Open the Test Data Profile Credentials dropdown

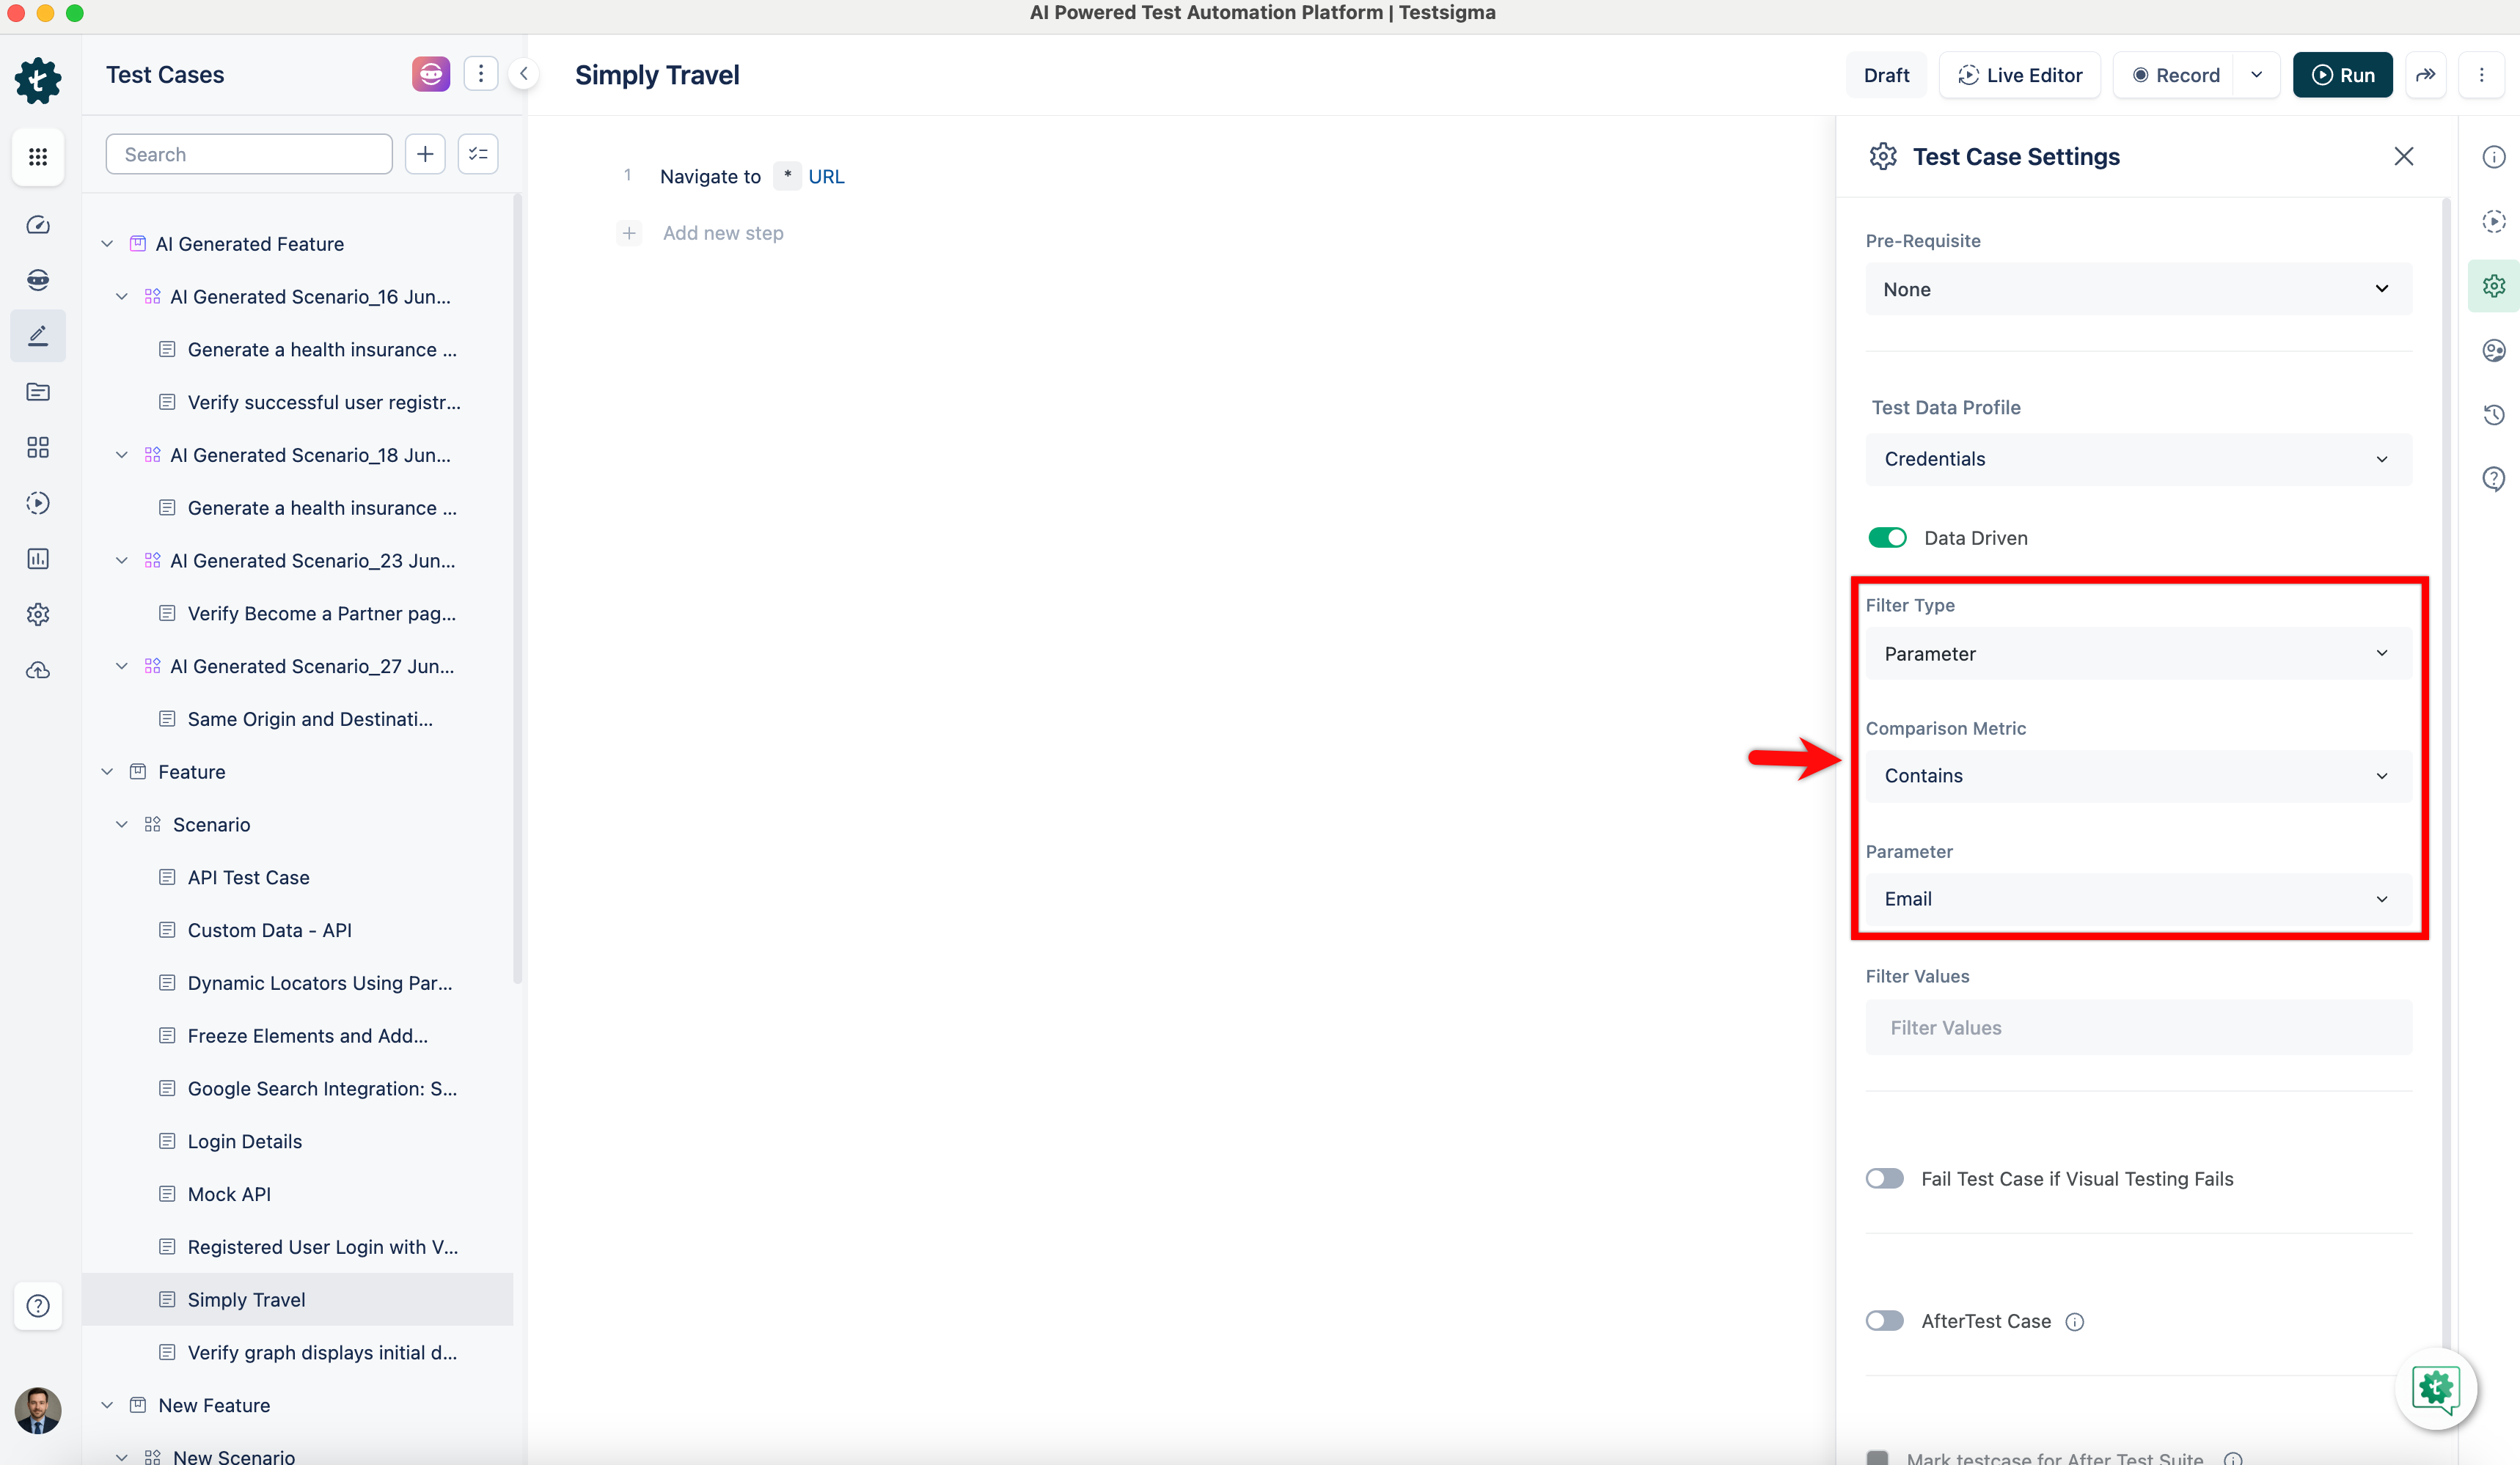(x=2137, y=459)
